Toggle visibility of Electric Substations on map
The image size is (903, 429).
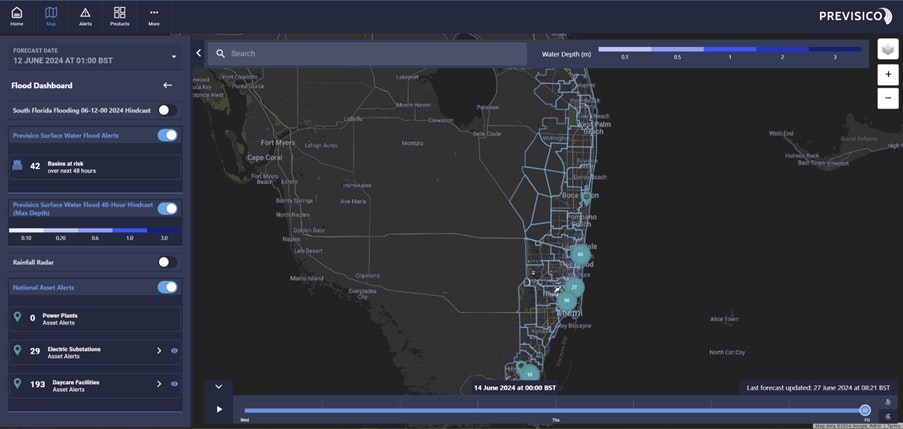coord(174,351)
